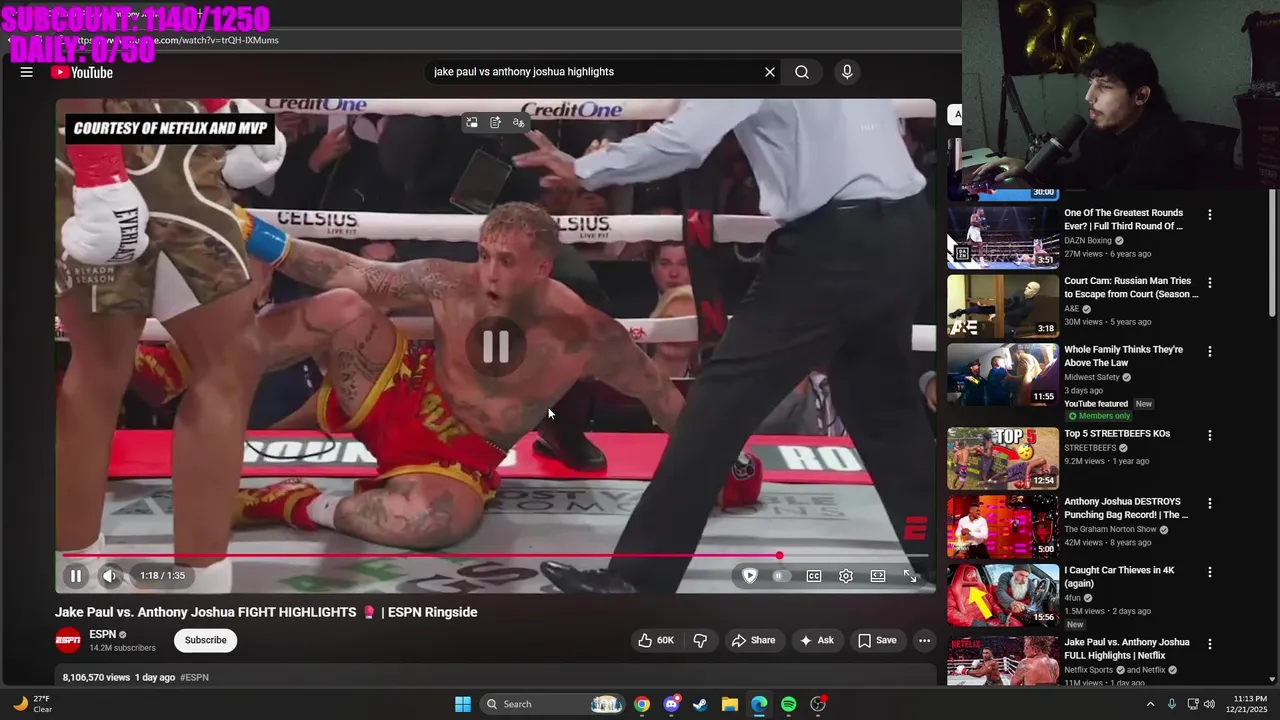1280x720 pixels.
Task: Save the video to a playlist
Action: point(877,640)
